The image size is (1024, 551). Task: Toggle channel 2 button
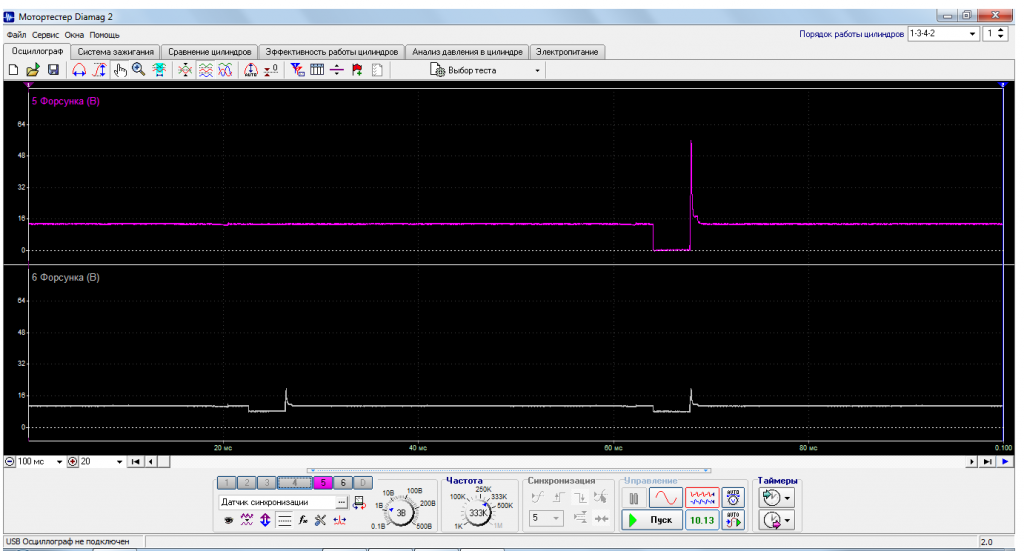pos(246,483)
